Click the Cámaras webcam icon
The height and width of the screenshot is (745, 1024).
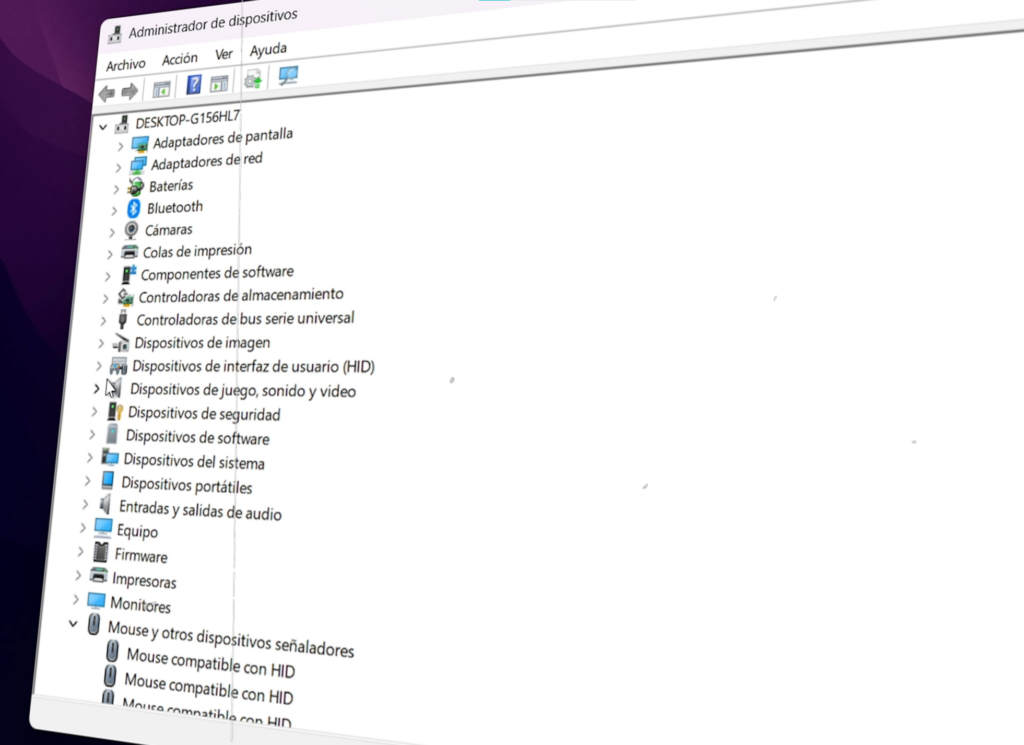pos(132,231)
